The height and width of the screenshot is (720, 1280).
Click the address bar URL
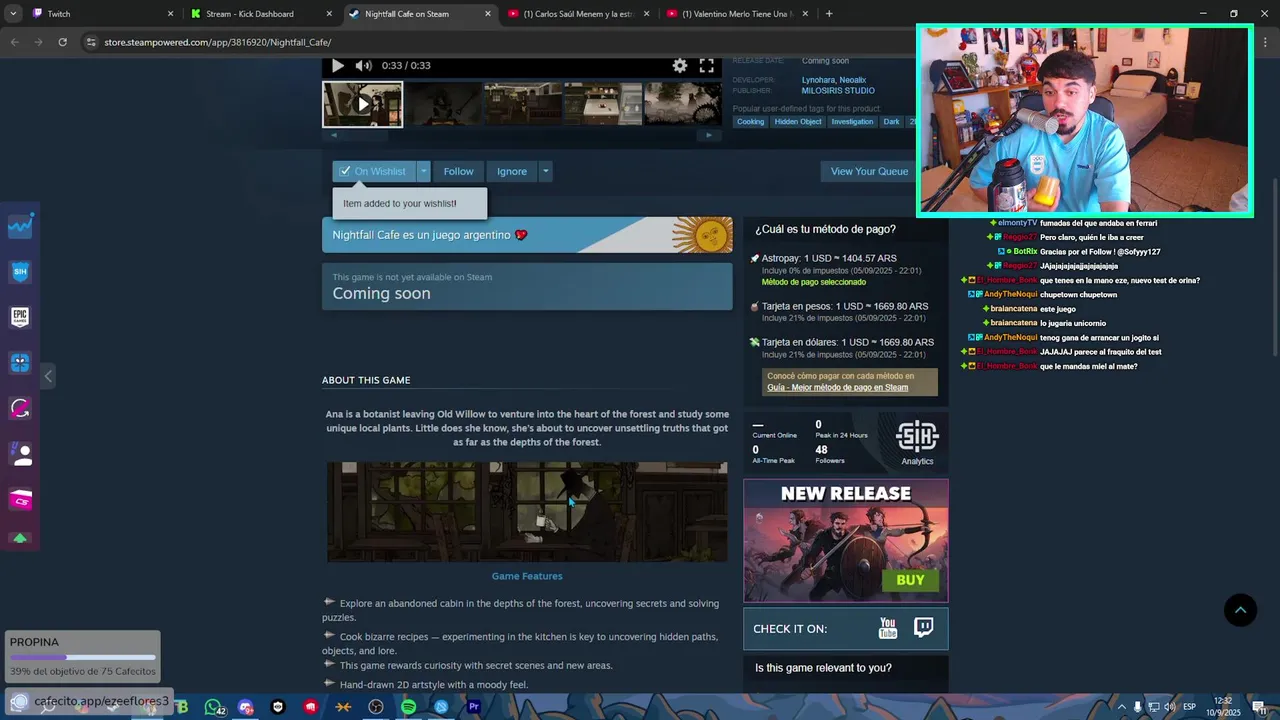pyautogui.click(x=218, y=42)
